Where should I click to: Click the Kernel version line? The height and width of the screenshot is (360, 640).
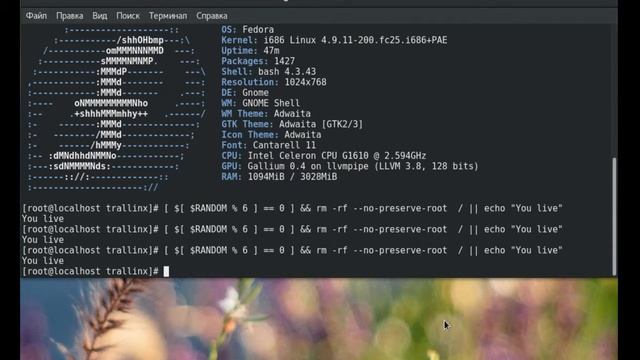click(x=334, y=40)
